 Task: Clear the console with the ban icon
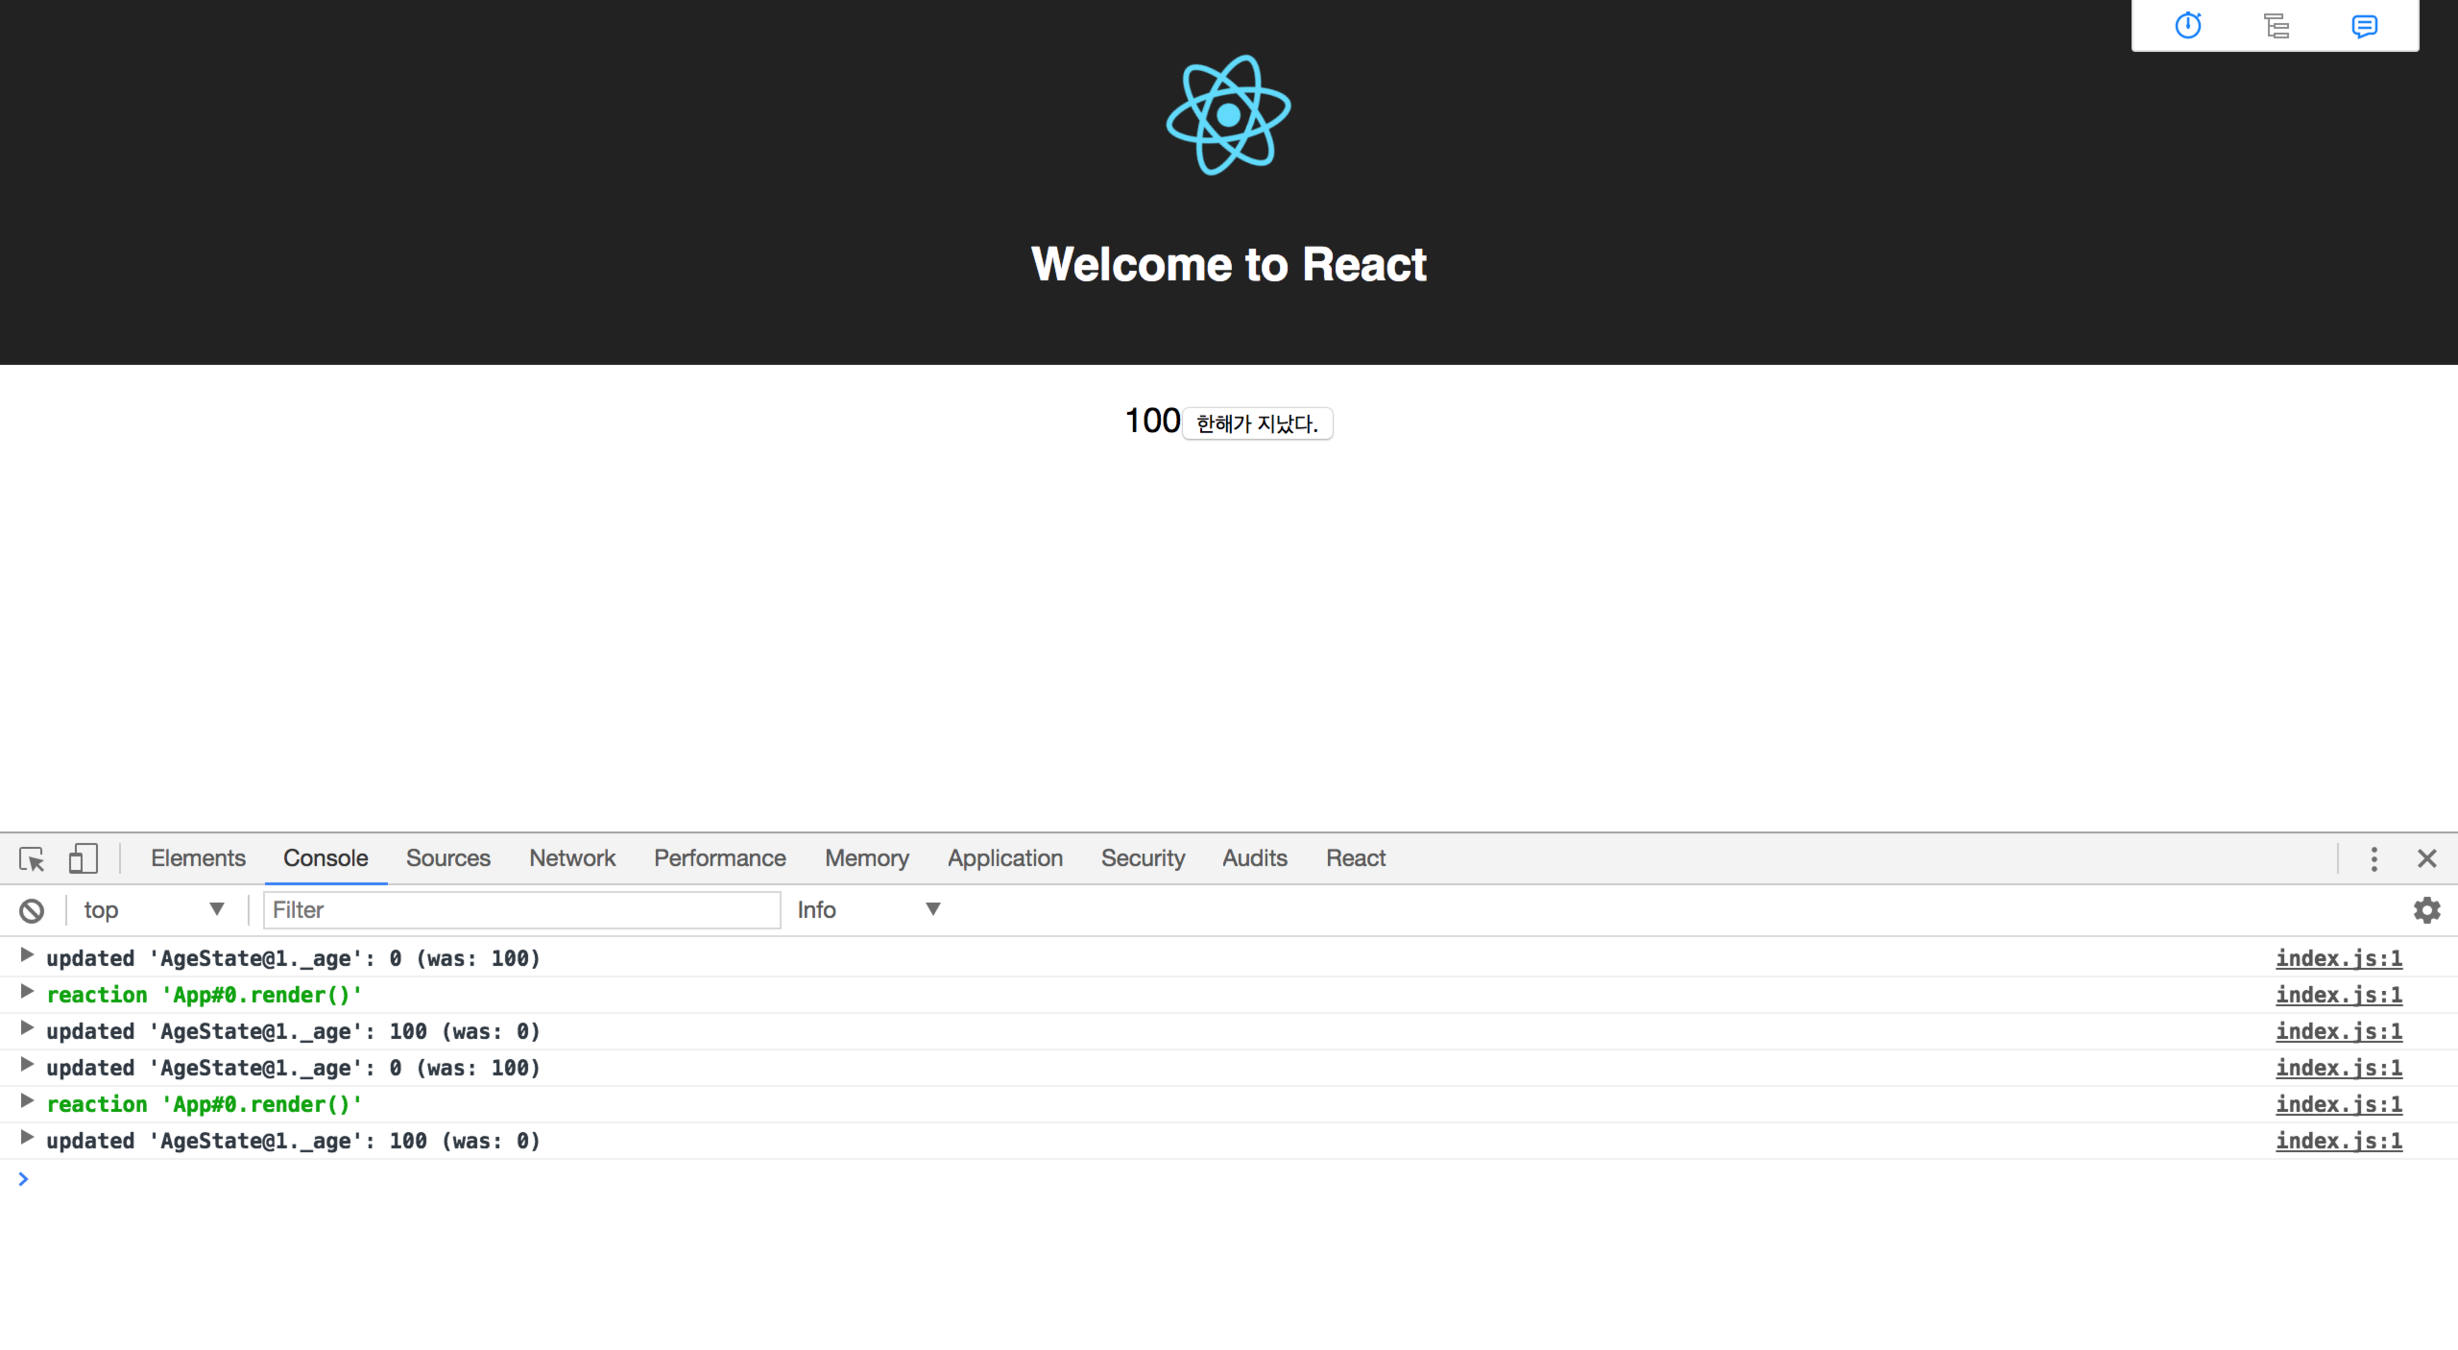(31, 910)
